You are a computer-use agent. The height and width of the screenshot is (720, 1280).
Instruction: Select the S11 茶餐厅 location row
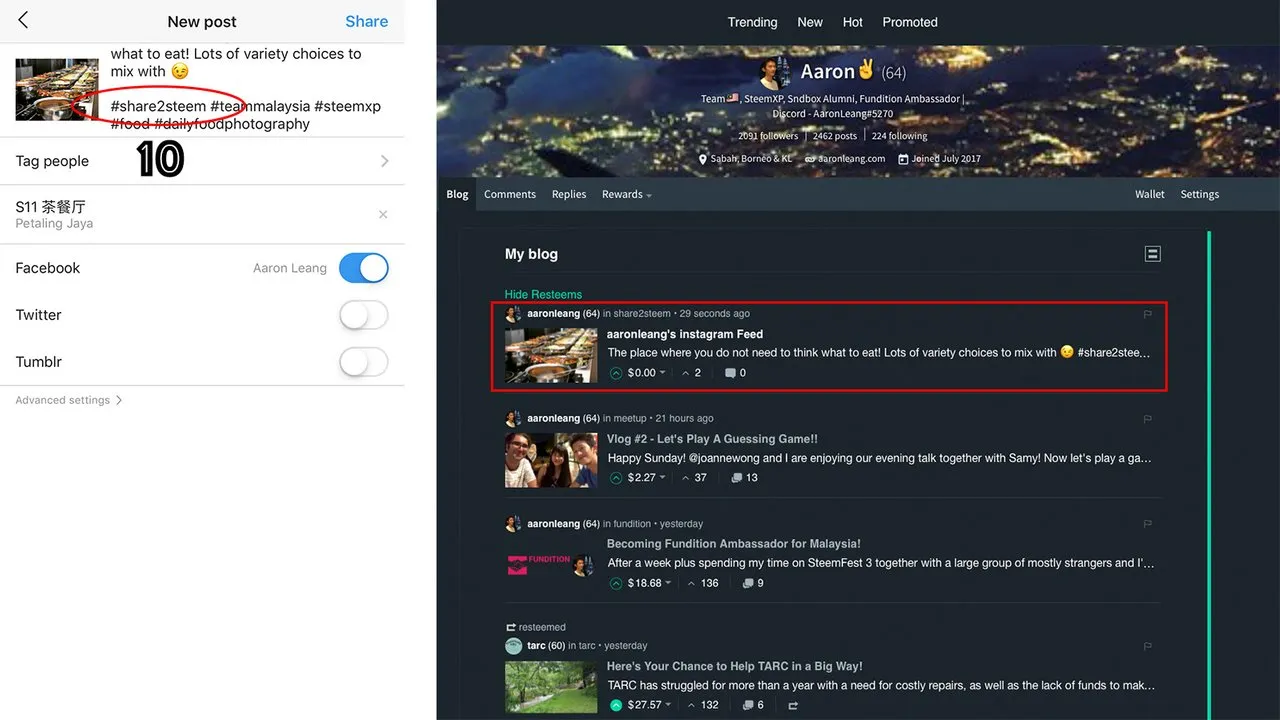[x=202, y=214]
